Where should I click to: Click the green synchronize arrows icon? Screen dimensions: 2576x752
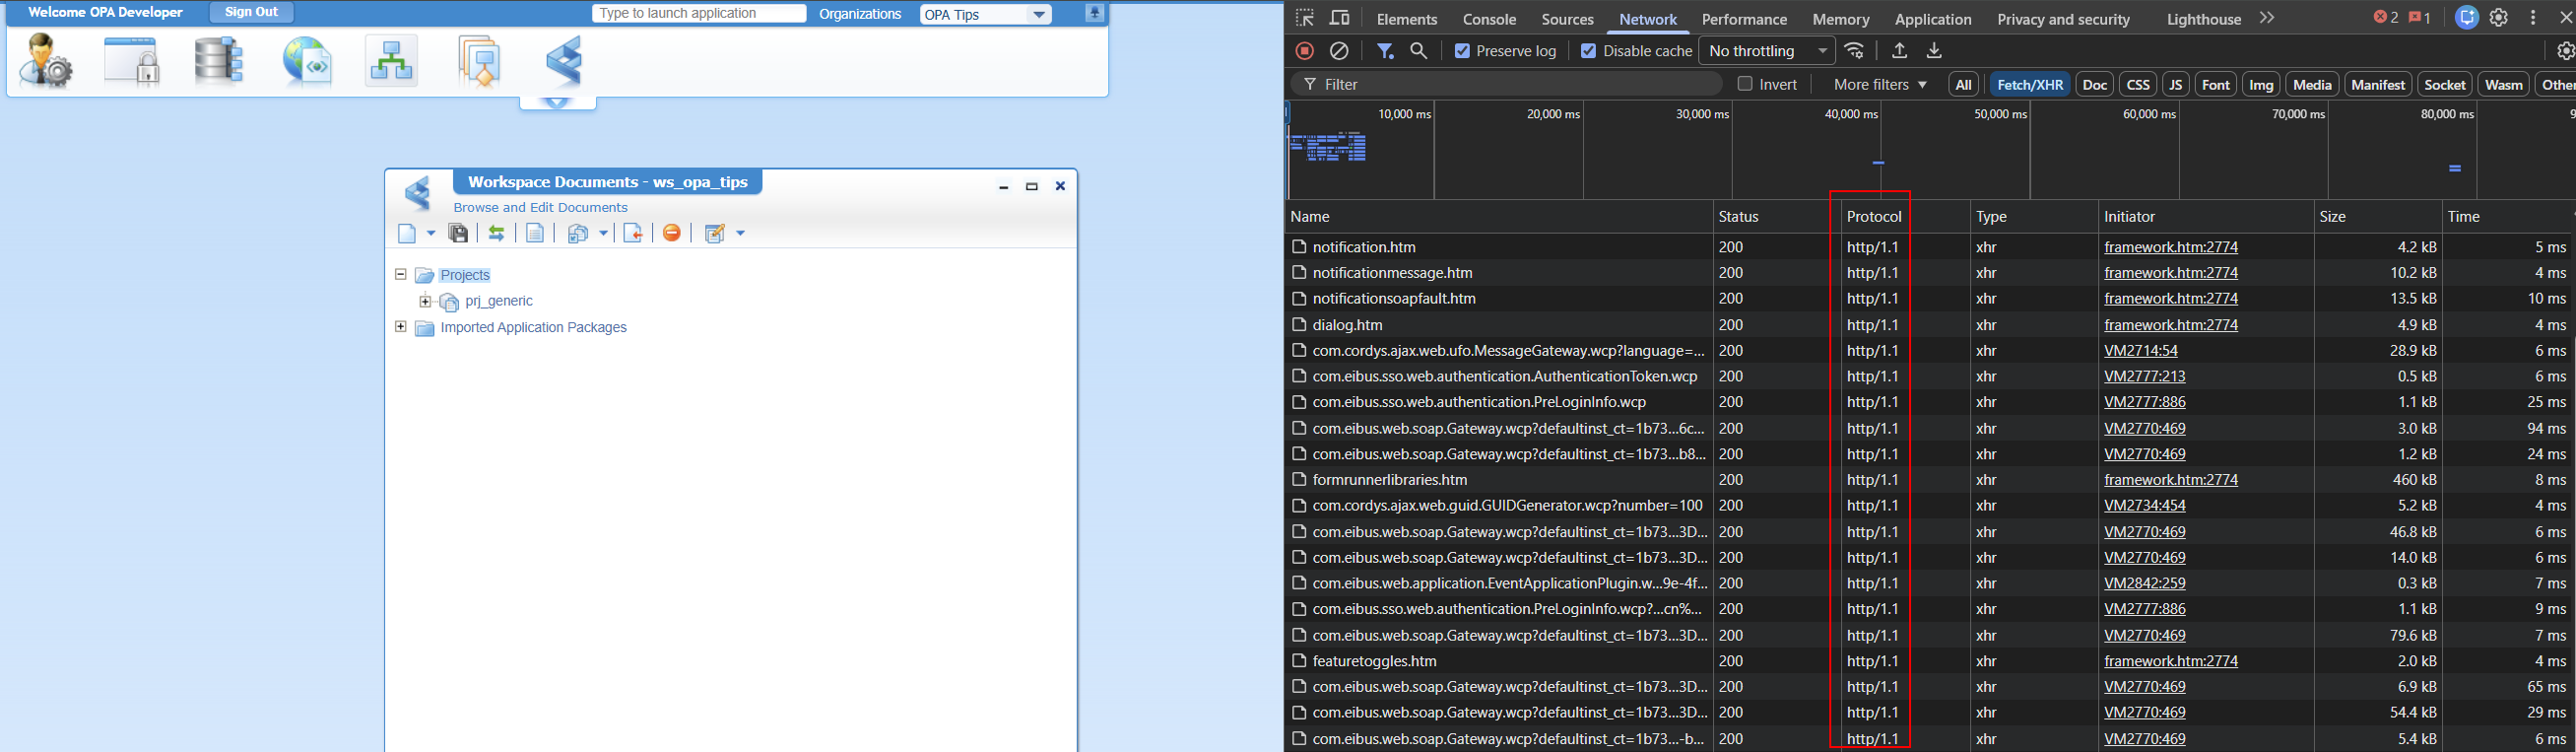(x=496, y=233)
